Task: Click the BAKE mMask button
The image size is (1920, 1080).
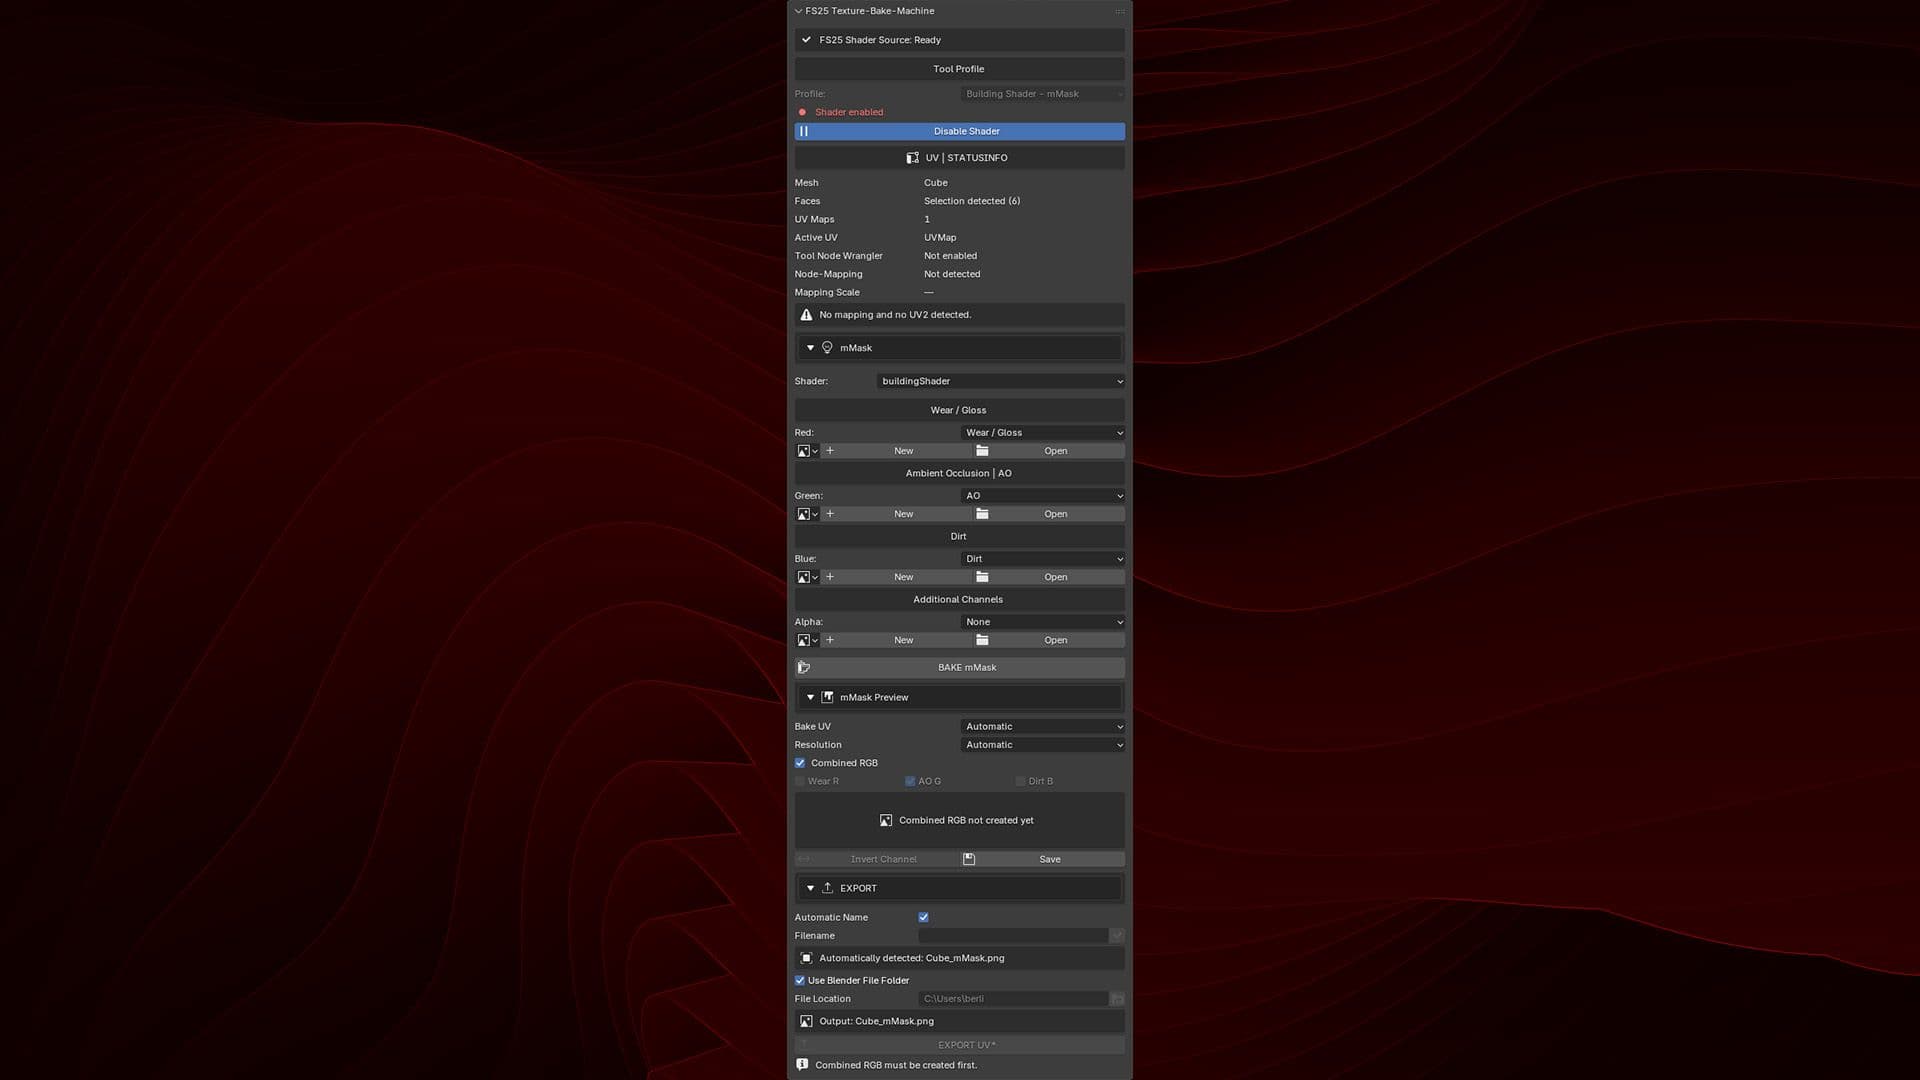Action: coord(959,668)
